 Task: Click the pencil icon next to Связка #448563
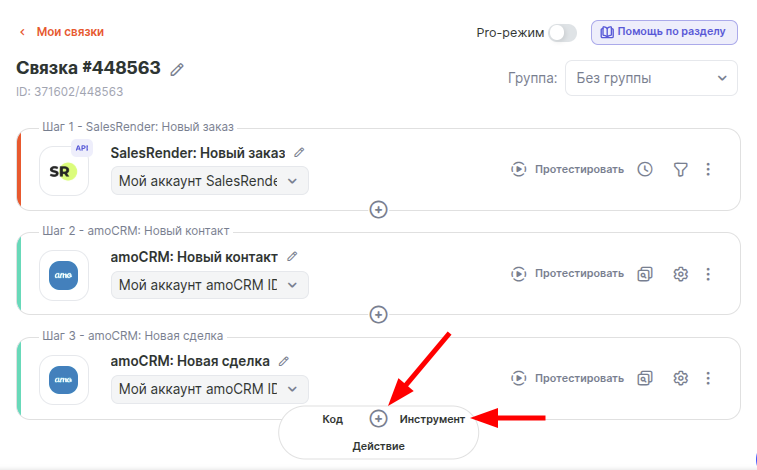tap(178, 69)
